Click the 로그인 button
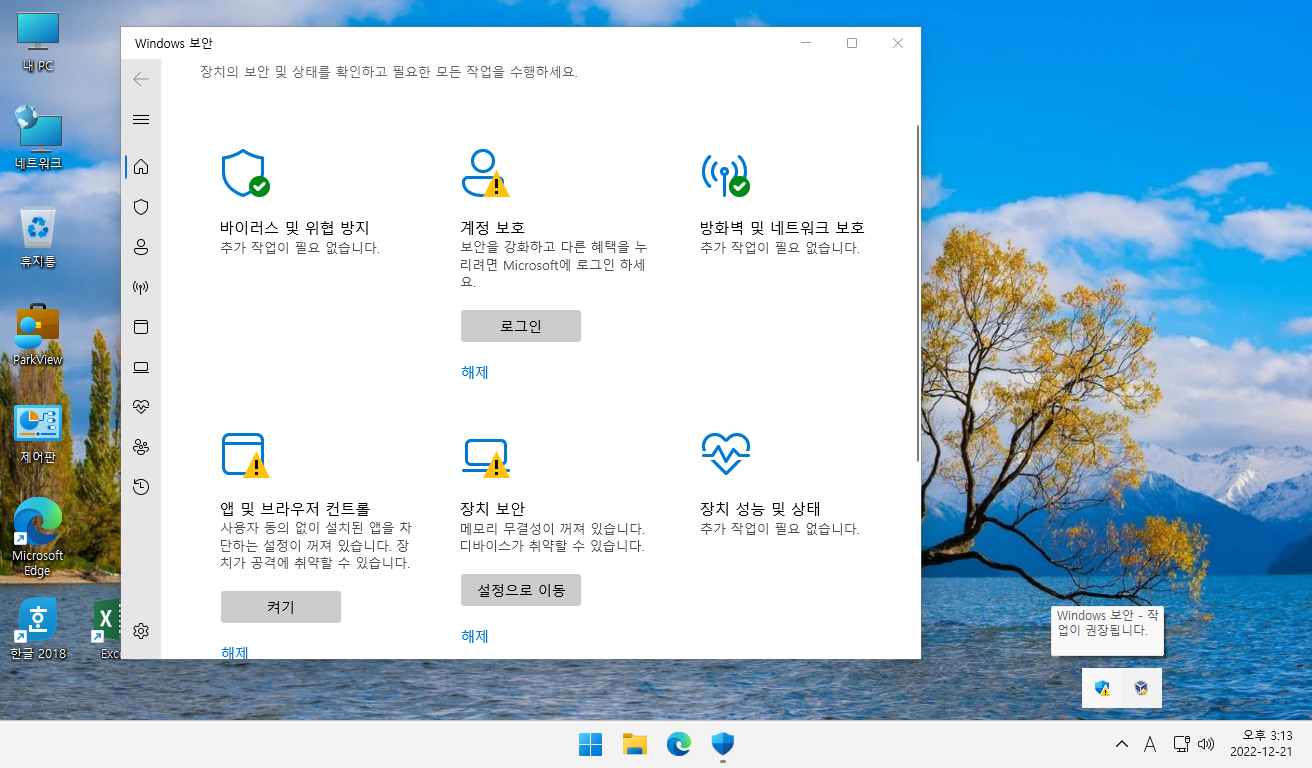The image size is (1312, 768). tap(521, 326)
